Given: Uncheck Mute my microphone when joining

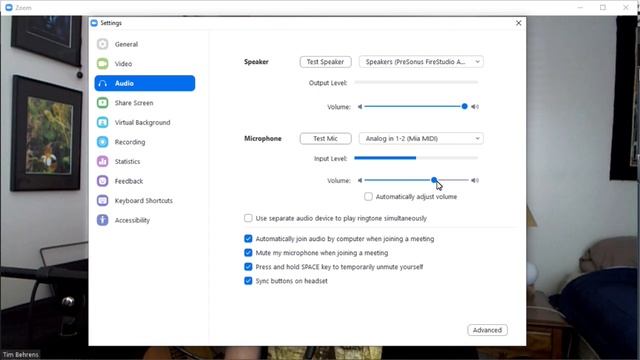Looking at the screenshot, I should 248,253.
